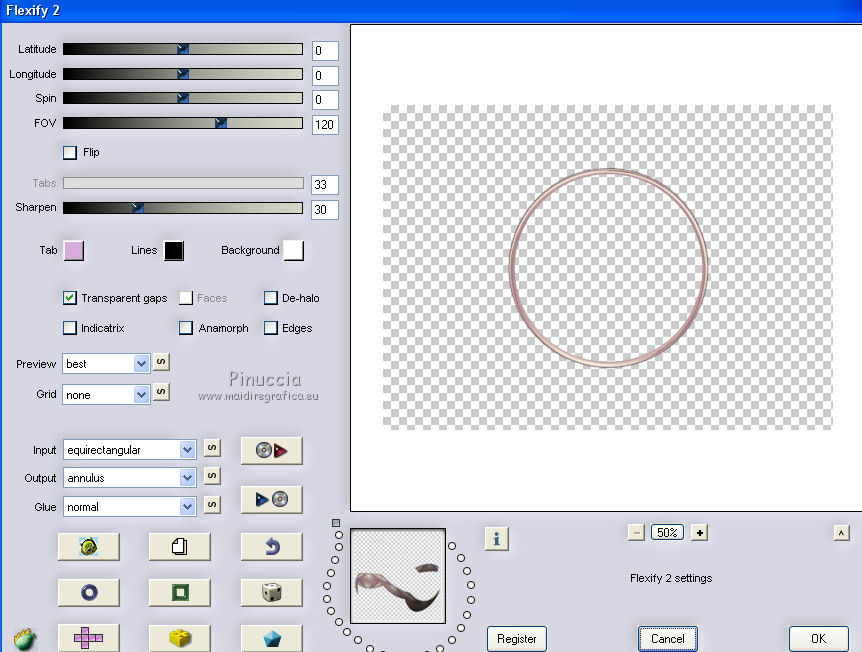Click the S button next to Glue
Screen dimensions: 862x652
212,505
